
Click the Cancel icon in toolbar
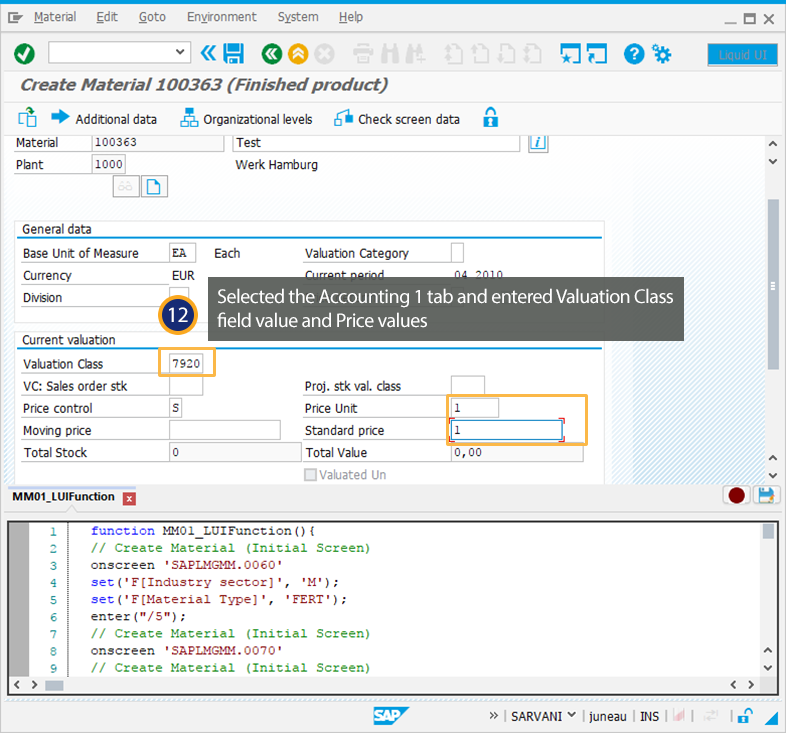click(x=324, y=54)
